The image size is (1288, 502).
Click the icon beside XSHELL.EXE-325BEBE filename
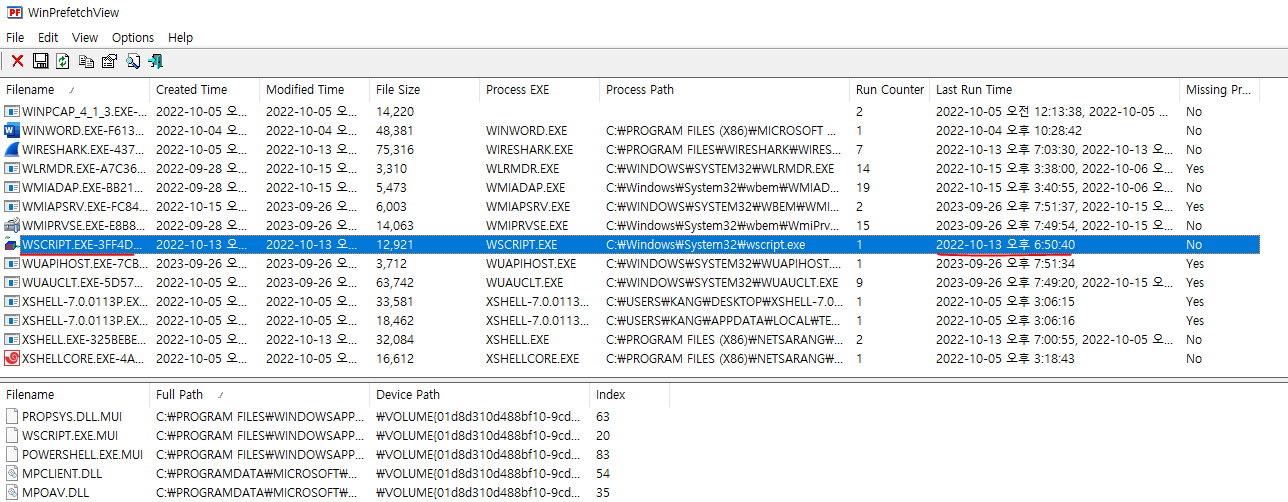click(12, 340)
